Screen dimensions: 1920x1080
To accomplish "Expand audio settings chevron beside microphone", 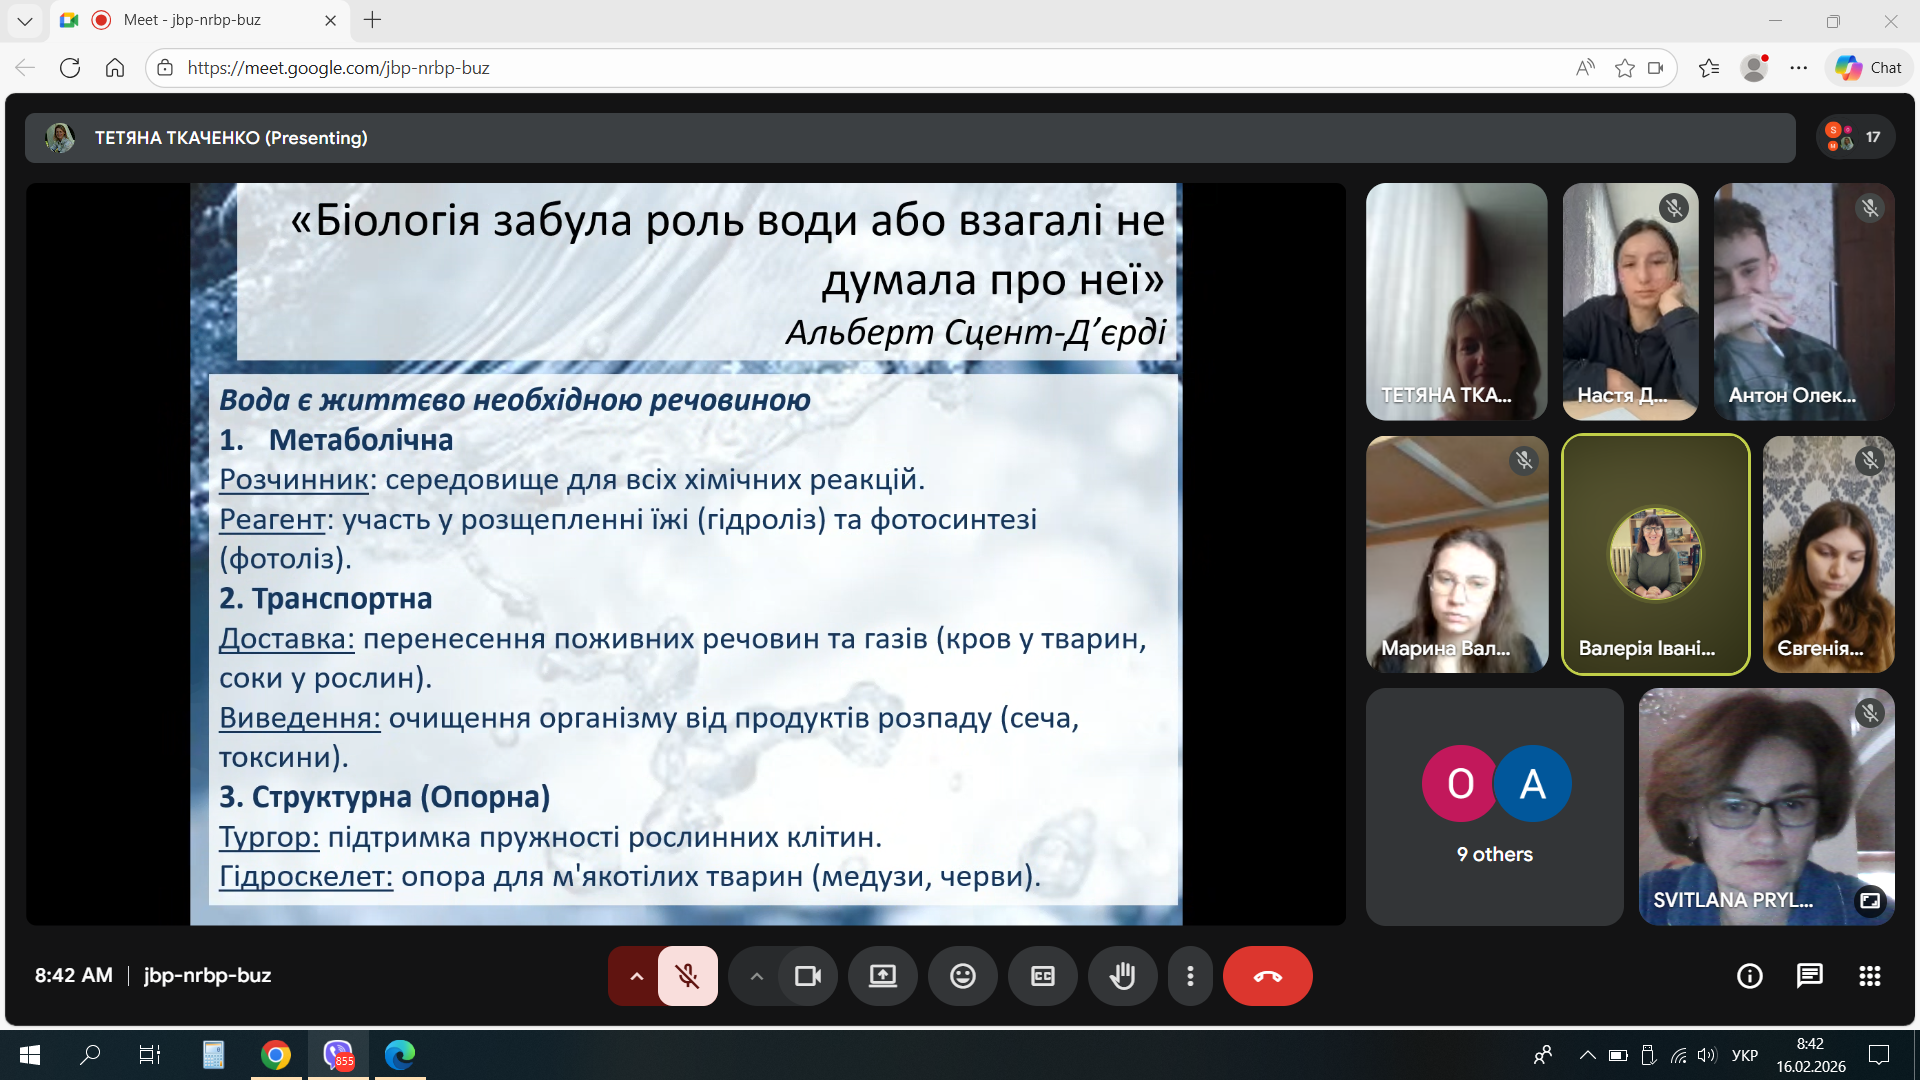I will [x=636, y=976].
